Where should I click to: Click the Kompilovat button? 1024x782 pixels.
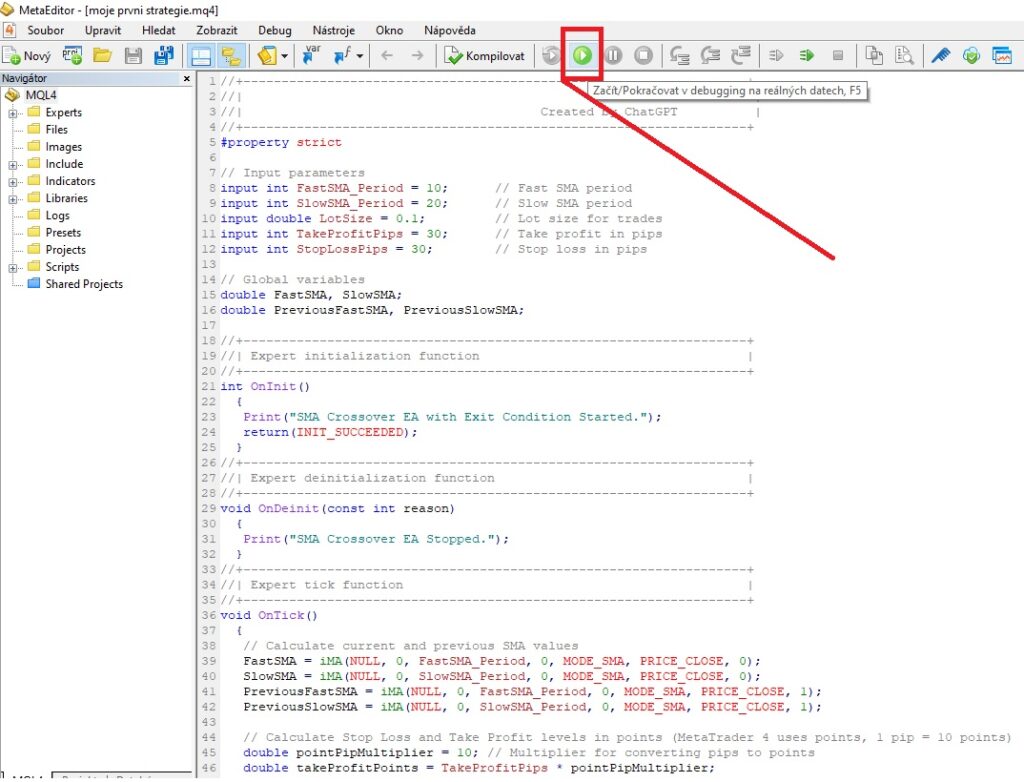tap(486, 56)
